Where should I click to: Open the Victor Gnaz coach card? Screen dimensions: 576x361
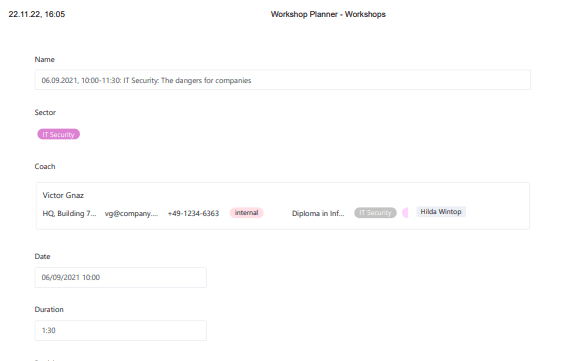tap(282, 206)
